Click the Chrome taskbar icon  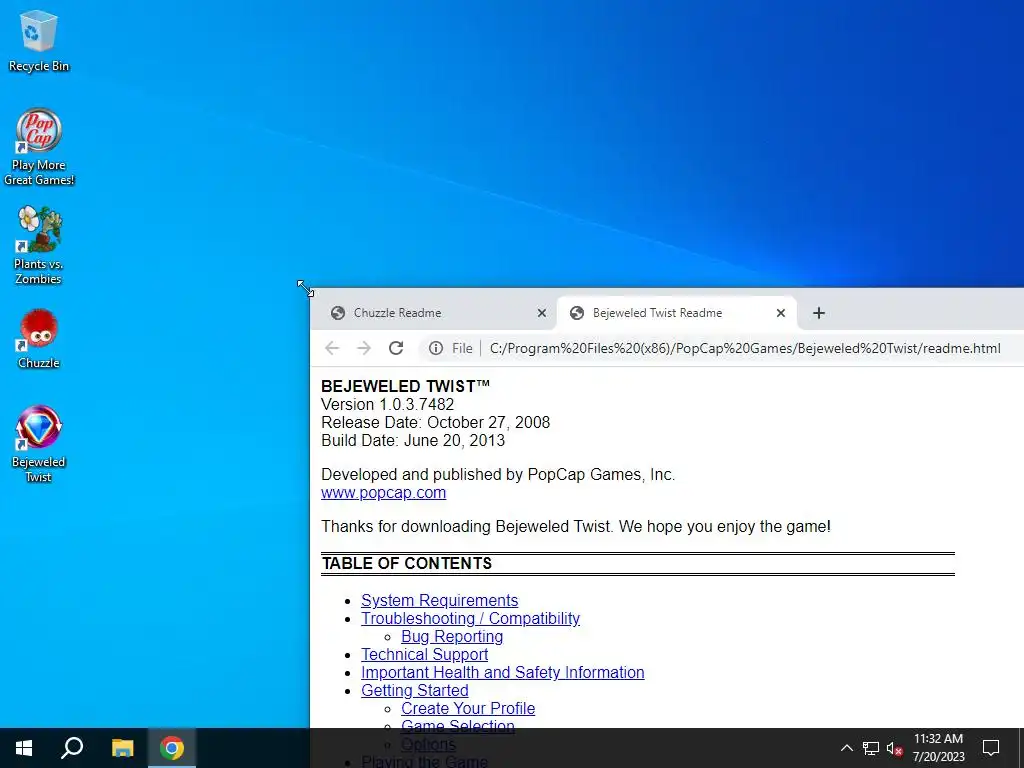[172, 748]
